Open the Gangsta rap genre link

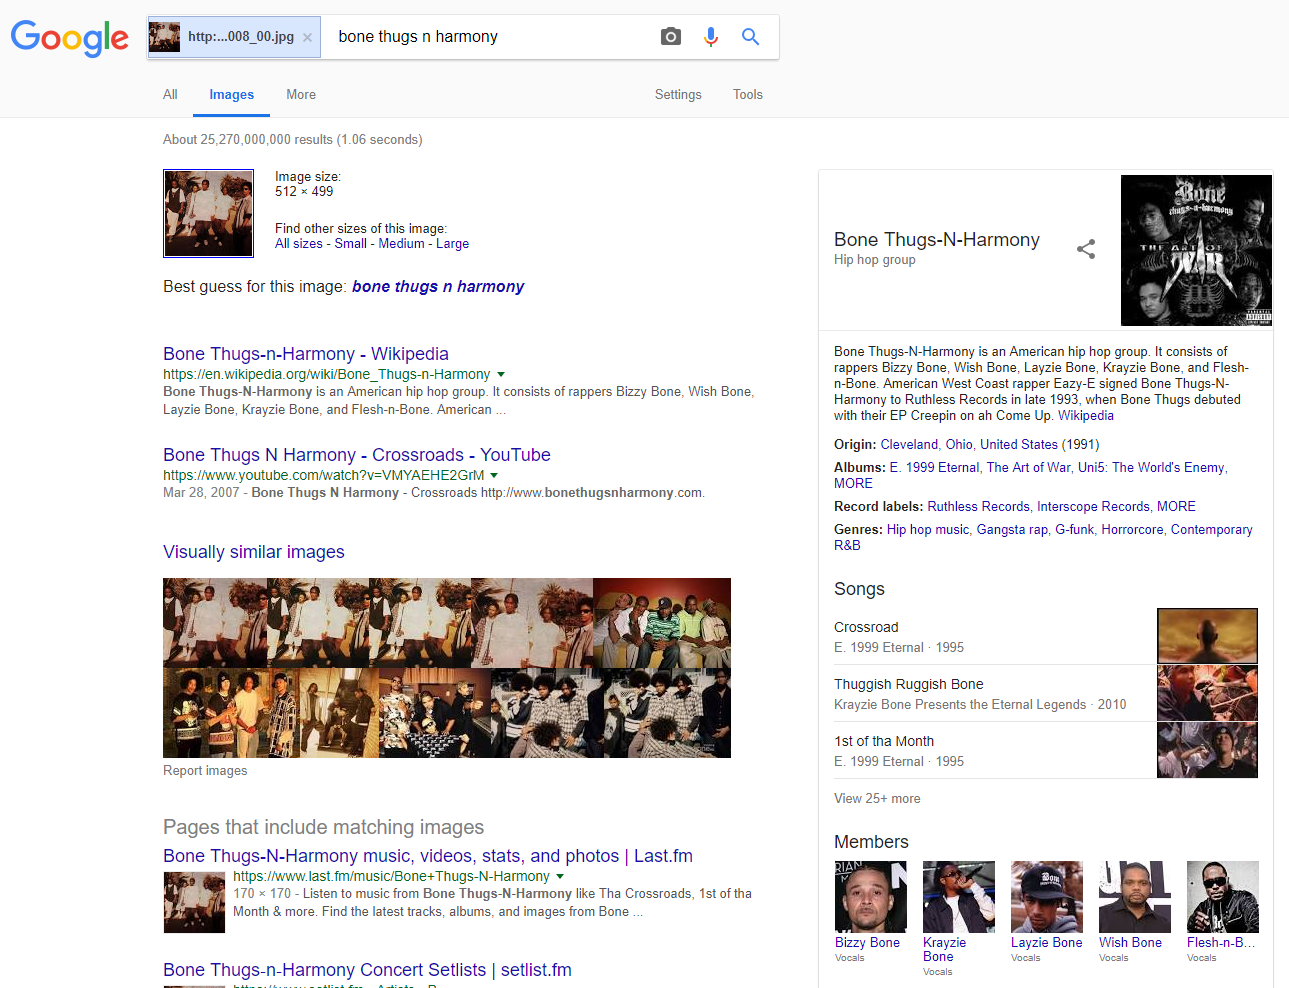[1012, 530]
